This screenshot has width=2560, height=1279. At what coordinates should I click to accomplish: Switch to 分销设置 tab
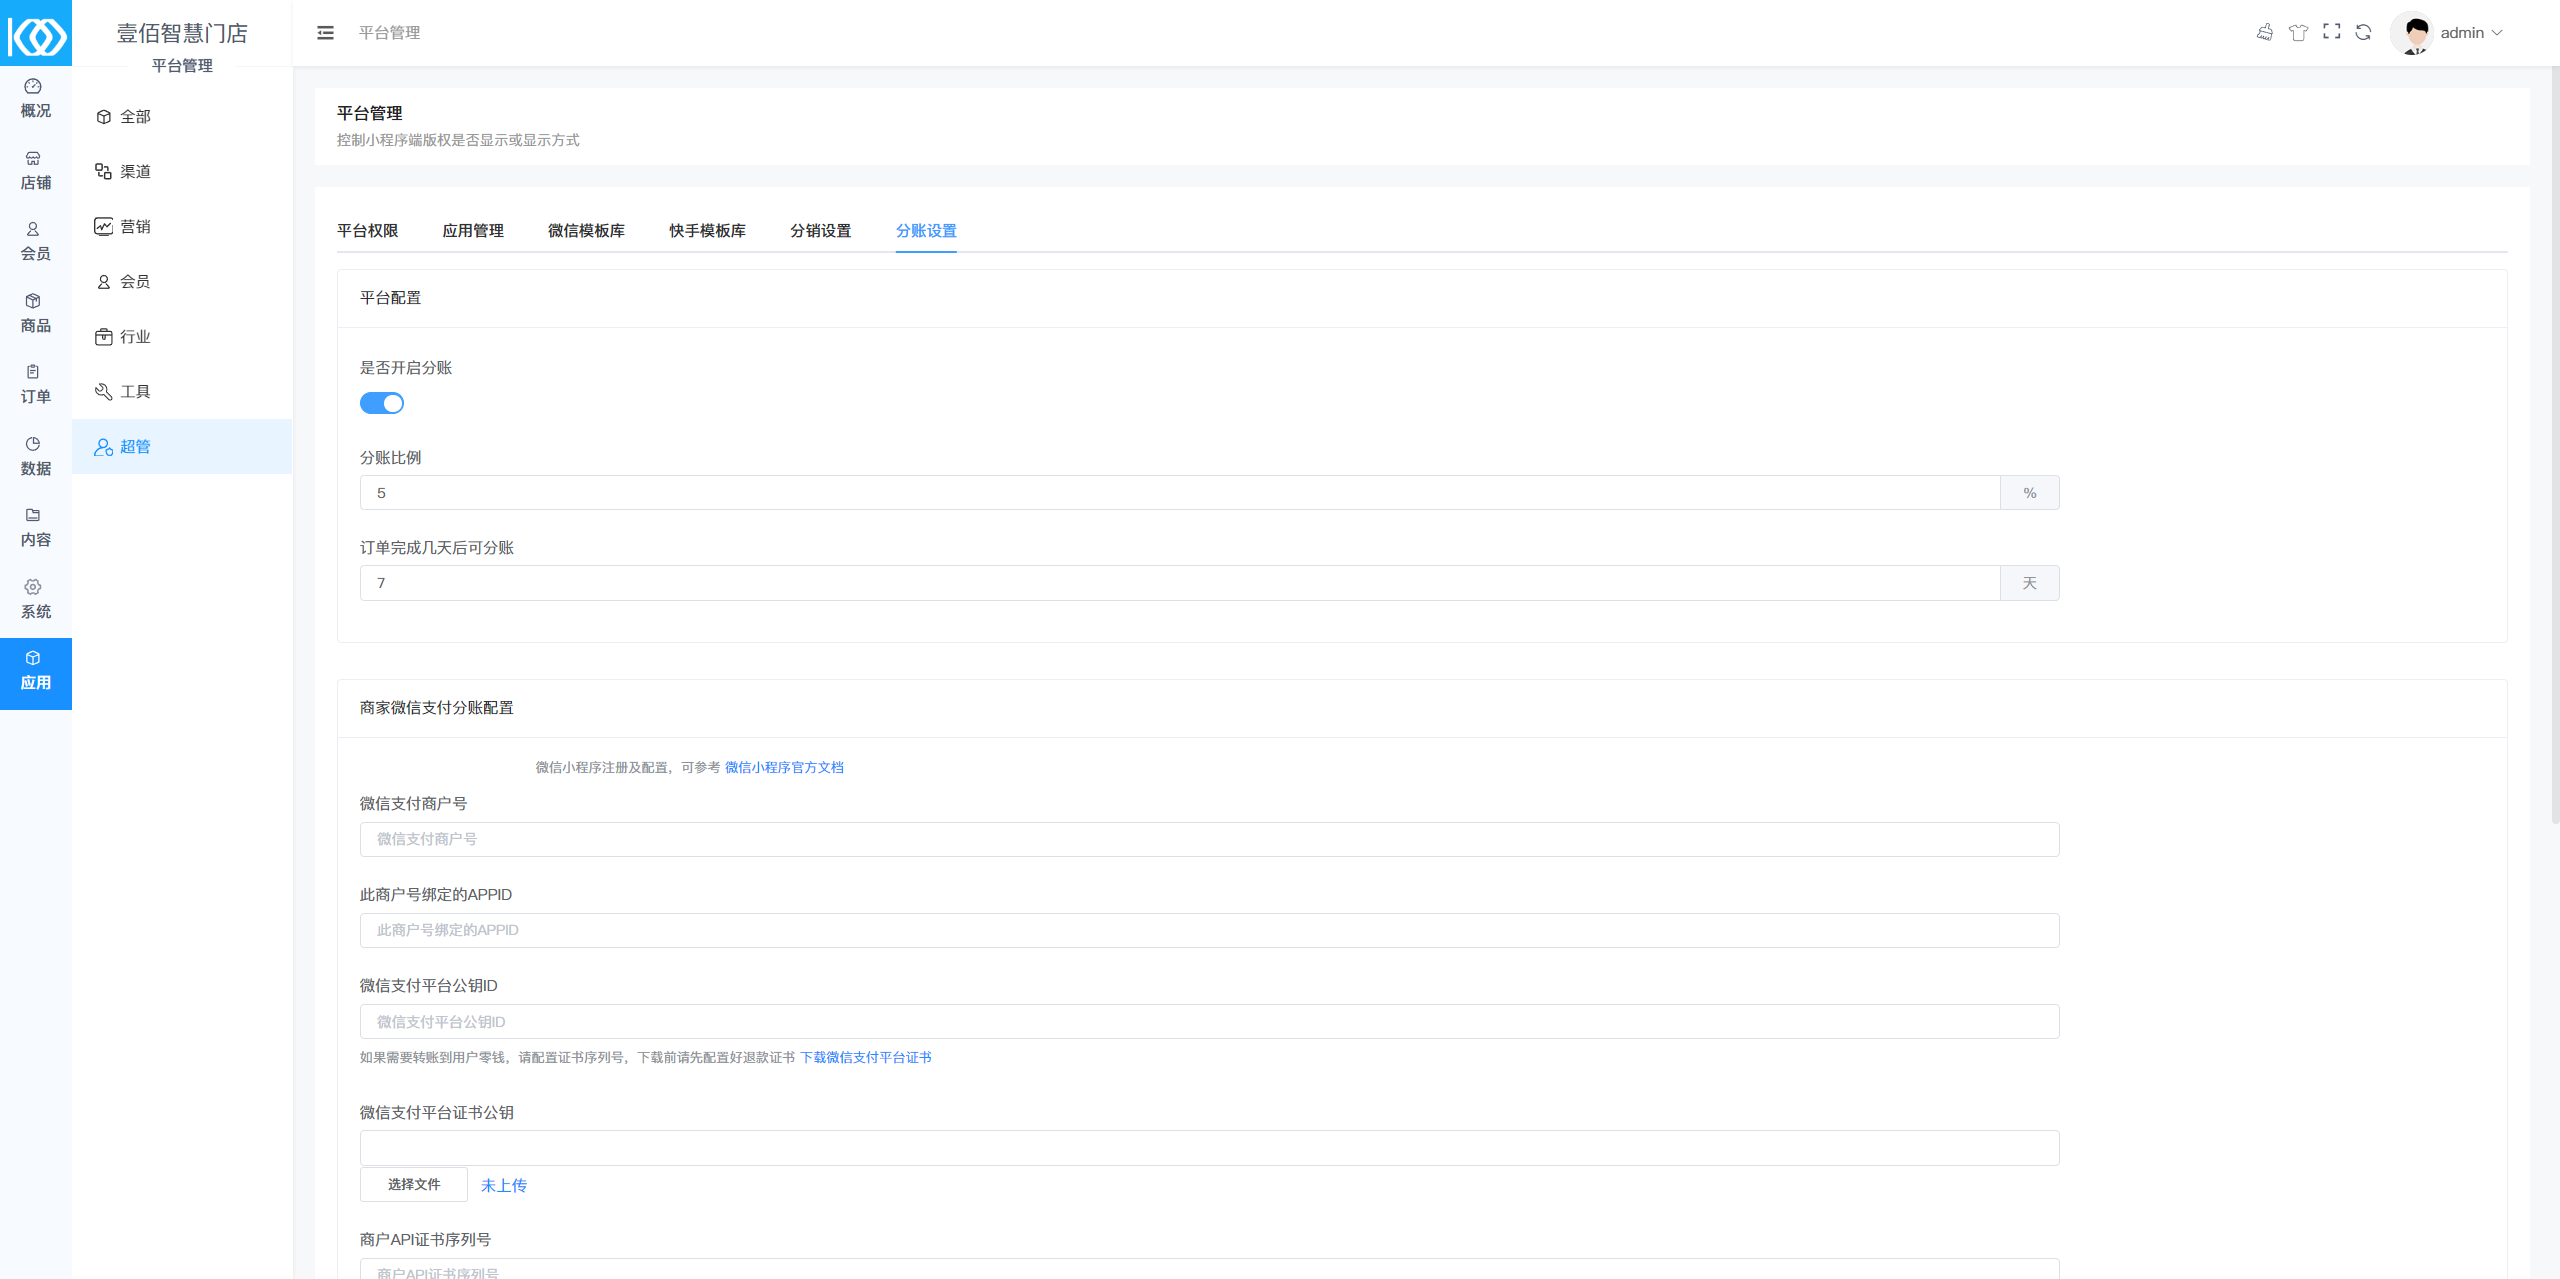[820, 231]
